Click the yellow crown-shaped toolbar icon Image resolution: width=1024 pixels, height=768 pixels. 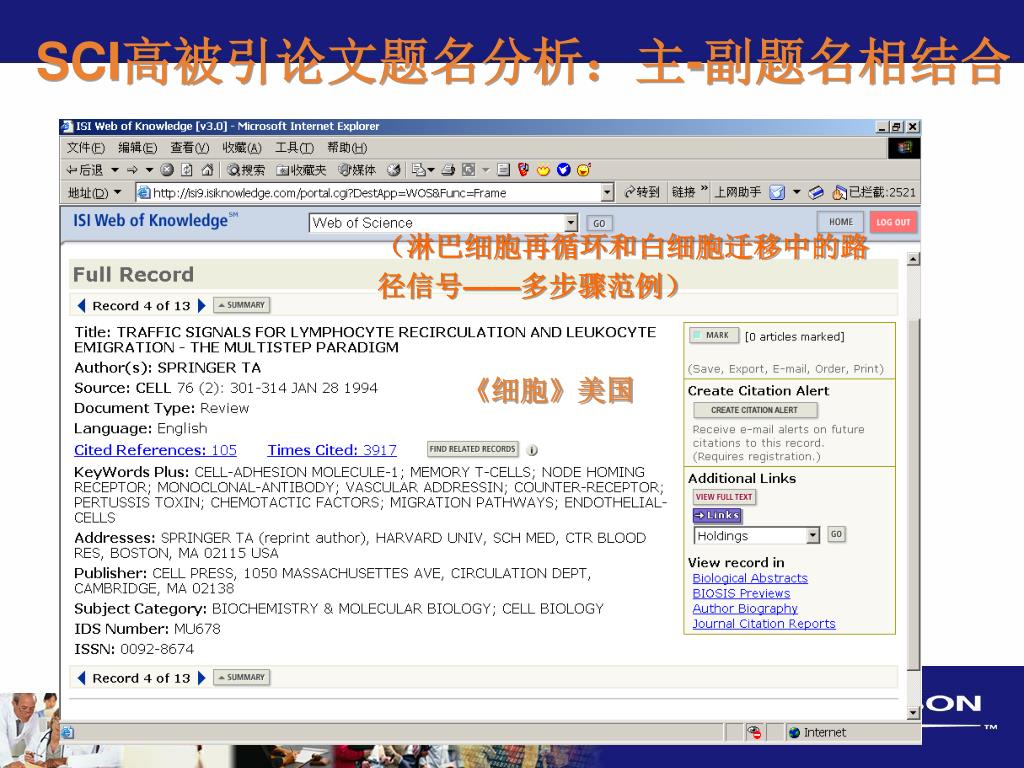coord(543,170)
